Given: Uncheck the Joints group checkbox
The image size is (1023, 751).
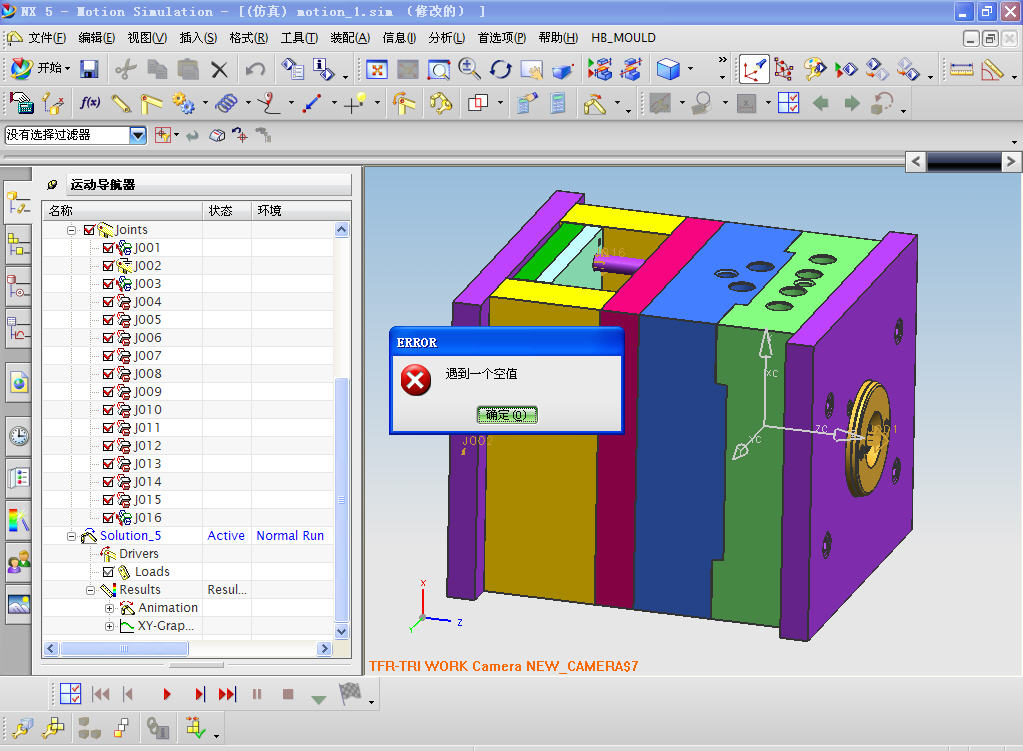Looking at the screenshot, I should click(x=89, y=230).
